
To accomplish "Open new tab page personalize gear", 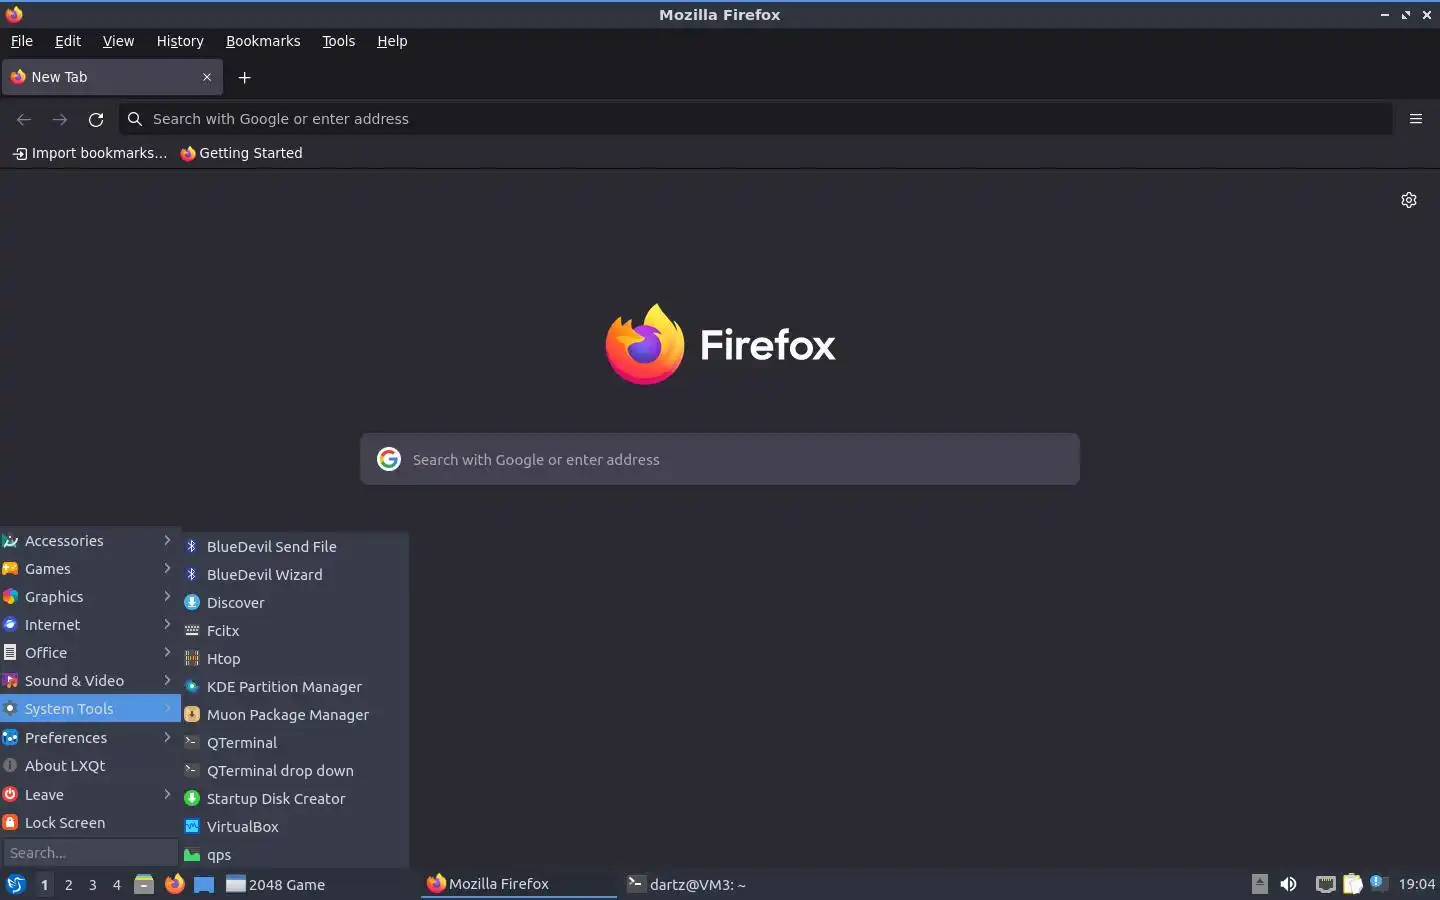I will pos(1409,200).
